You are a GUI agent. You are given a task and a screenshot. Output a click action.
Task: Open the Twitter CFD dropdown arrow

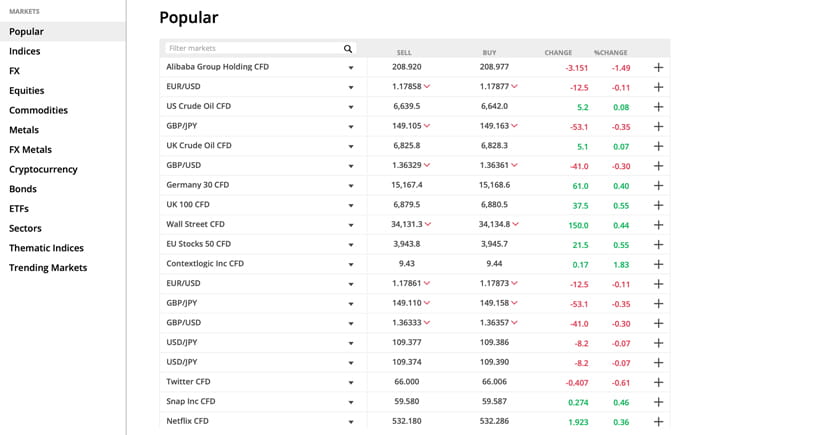pyautogui.click(x=350, y=383)
